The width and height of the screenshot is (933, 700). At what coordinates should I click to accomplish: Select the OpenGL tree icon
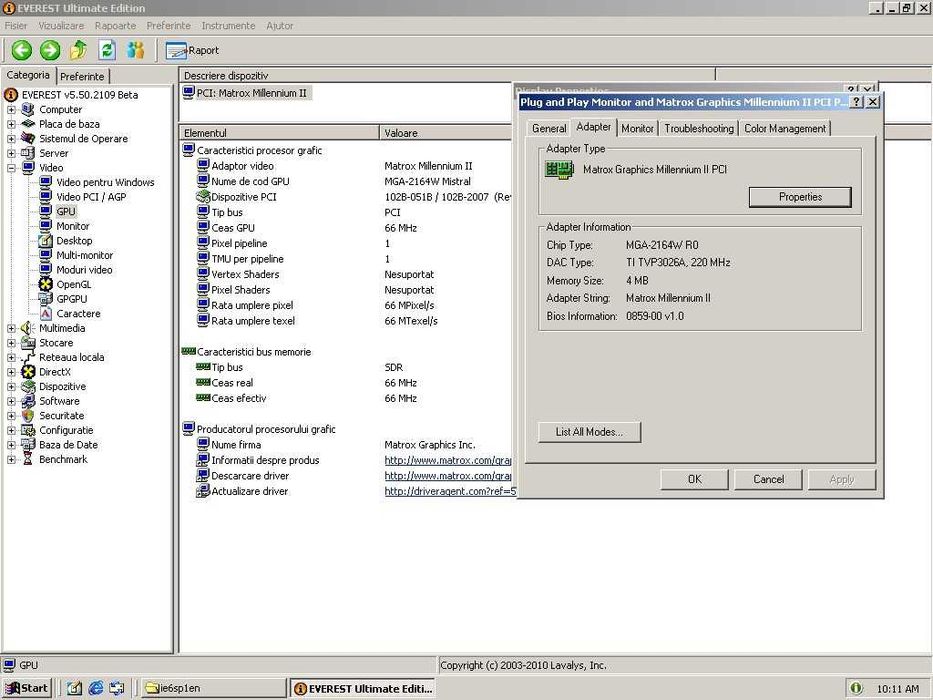pos(46,285)
